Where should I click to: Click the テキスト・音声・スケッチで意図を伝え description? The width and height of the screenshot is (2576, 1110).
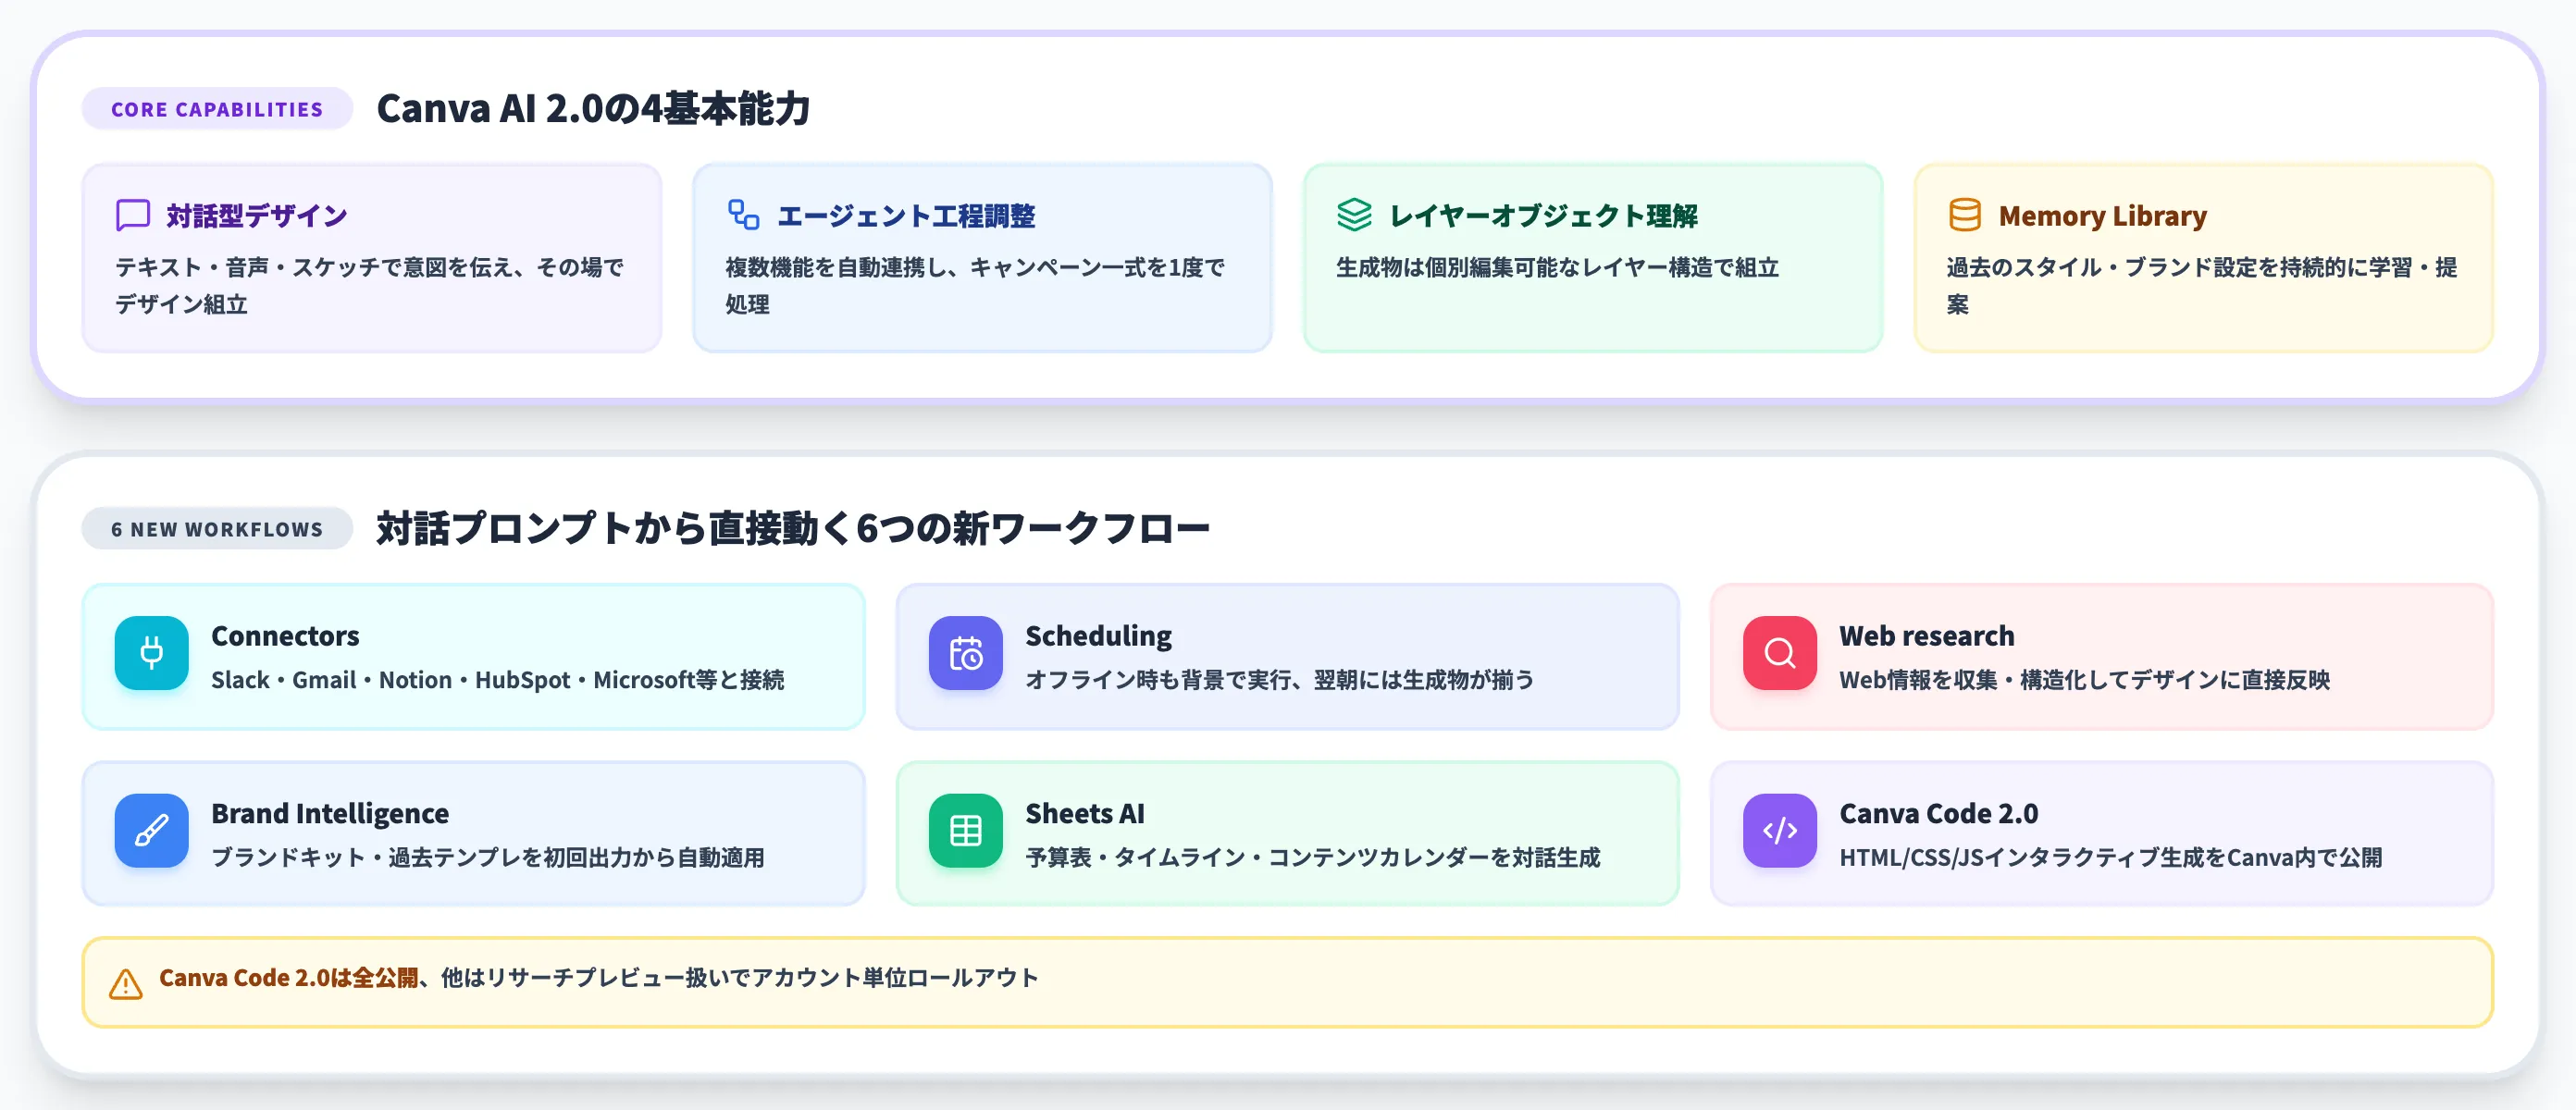pos(369,286)
